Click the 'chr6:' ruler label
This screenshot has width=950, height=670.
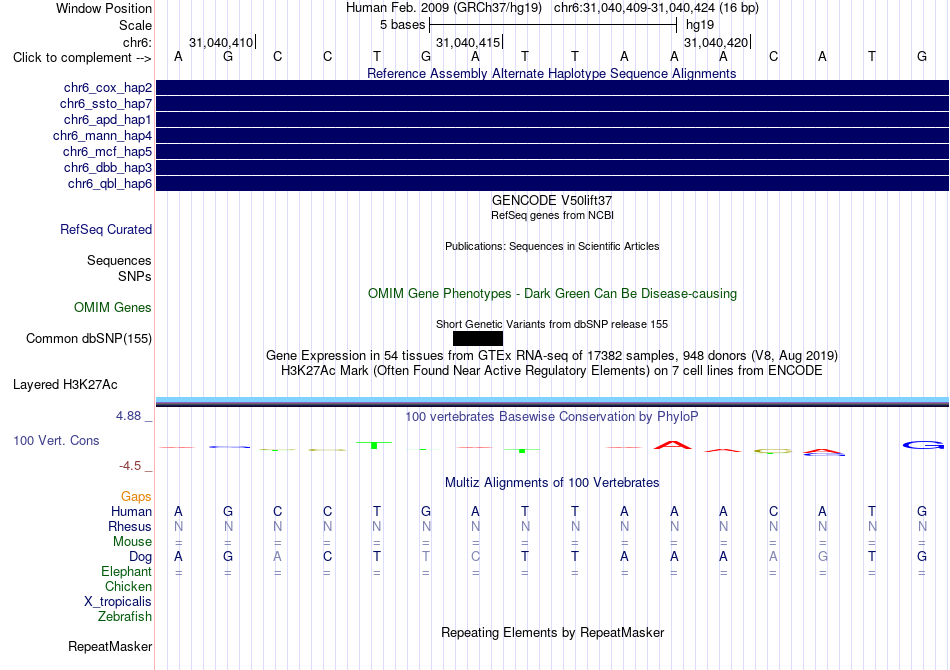(137, 42)
